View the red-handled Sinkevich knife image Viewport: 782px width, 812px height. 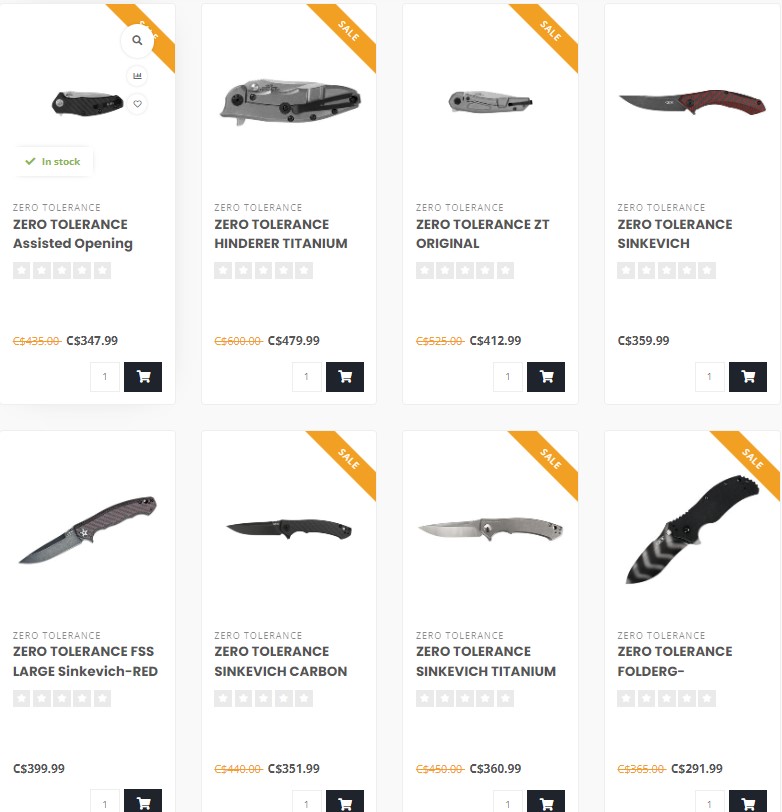[692, 103]
